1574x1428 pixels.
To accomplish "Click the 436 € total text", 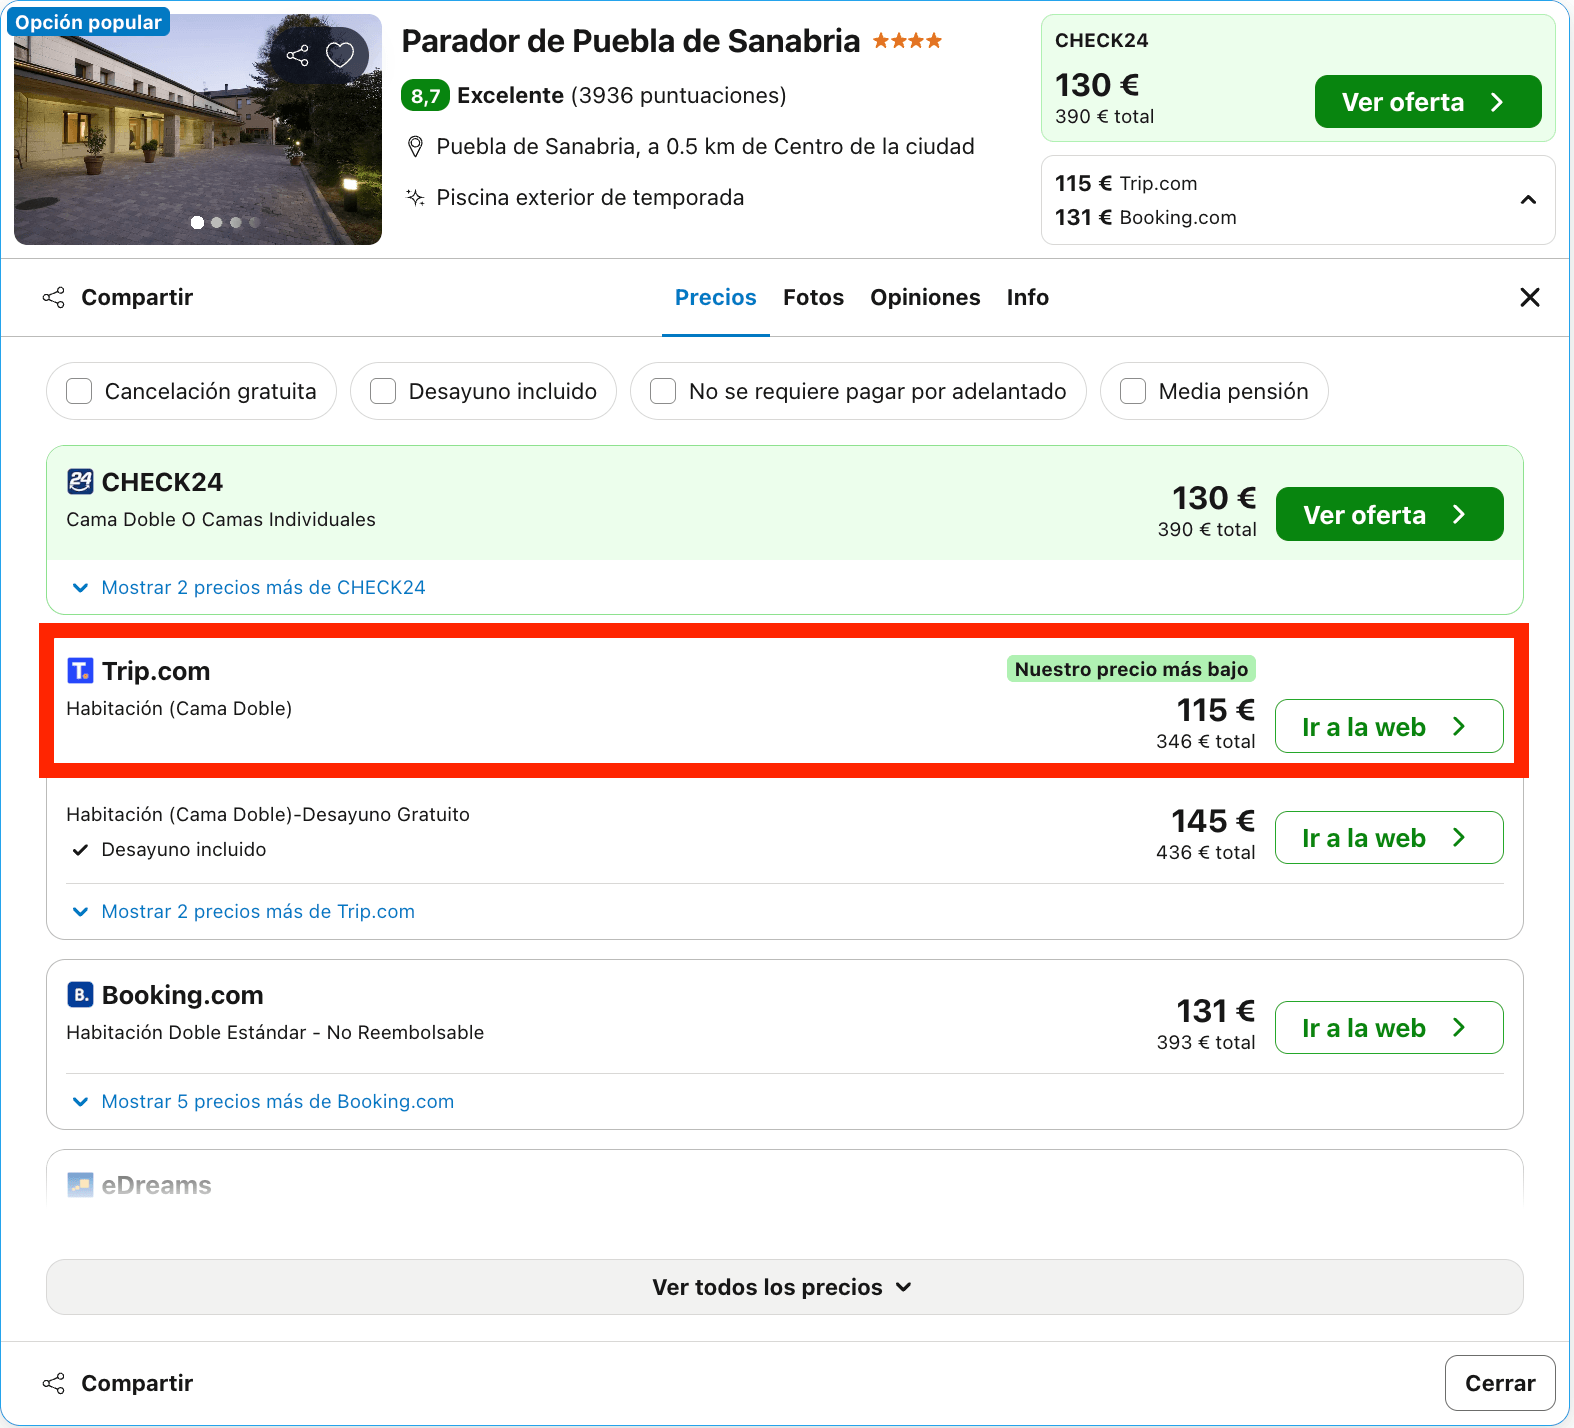I will click(x=1205, y=852).
